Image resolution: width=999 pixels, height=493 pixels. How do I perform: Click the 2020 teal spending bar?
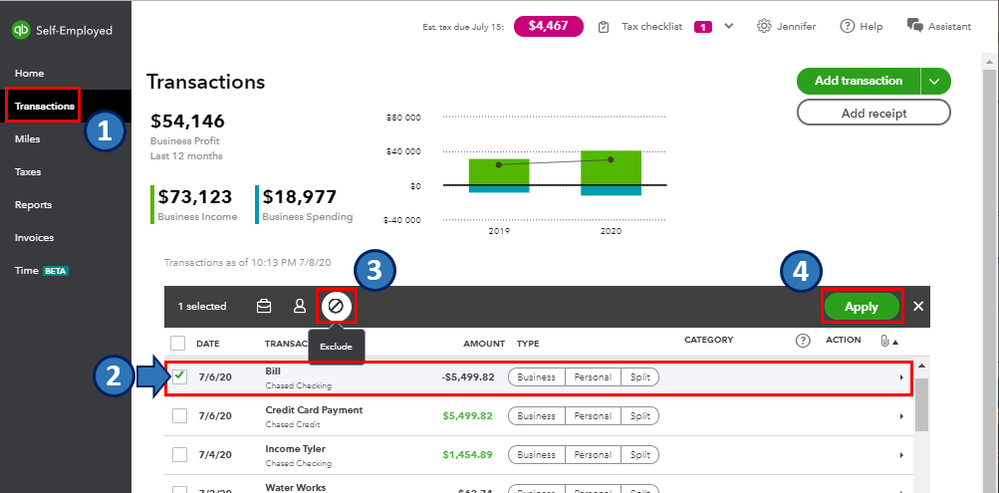(611, 190)
